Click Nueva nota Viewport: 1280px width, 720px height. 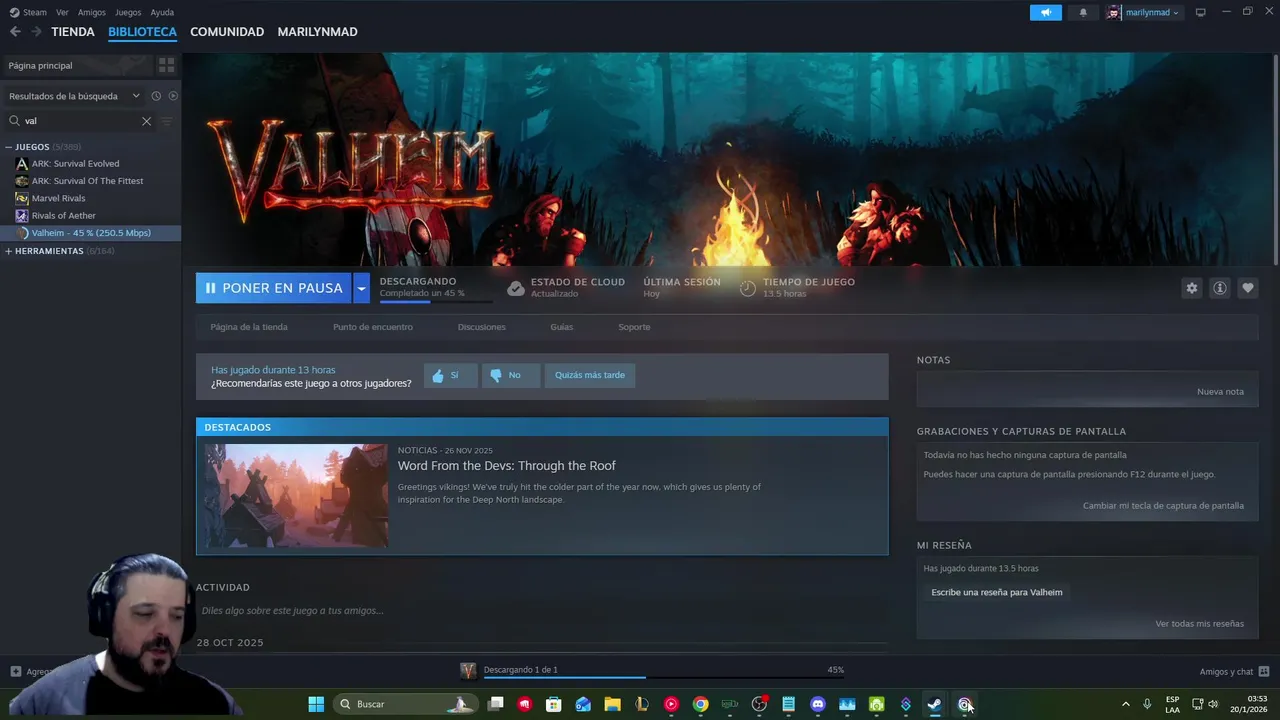tap(1220, 391)
